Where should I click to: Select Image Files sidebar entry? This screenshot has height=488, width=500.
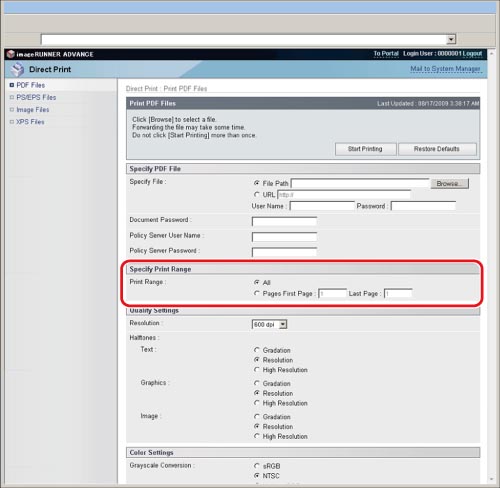tap(33, 110)
